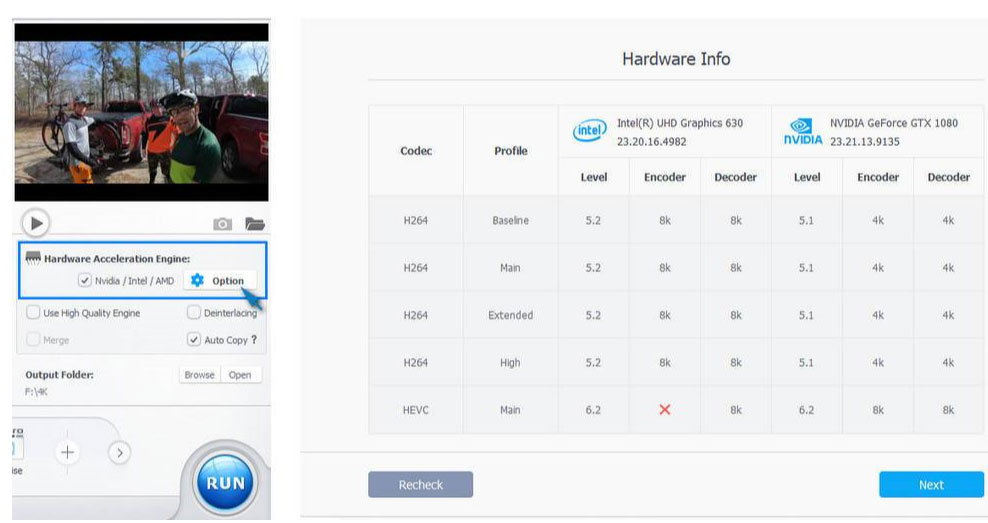Click the Recheck button
988x523 pixels.
click(x=420, y=485)
